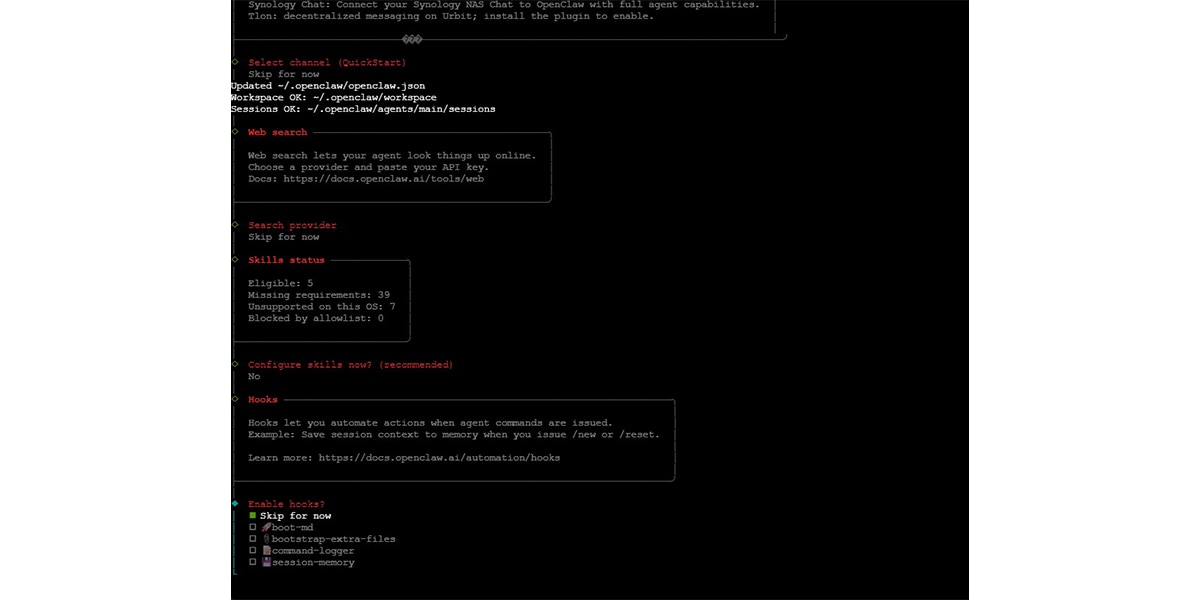Click the Hooks section header
1200x600 pixels.
point(262,399)
